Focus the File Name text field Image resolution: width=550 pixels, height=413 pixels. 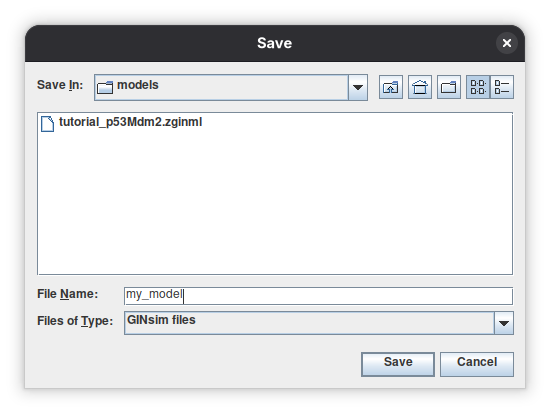318,296
